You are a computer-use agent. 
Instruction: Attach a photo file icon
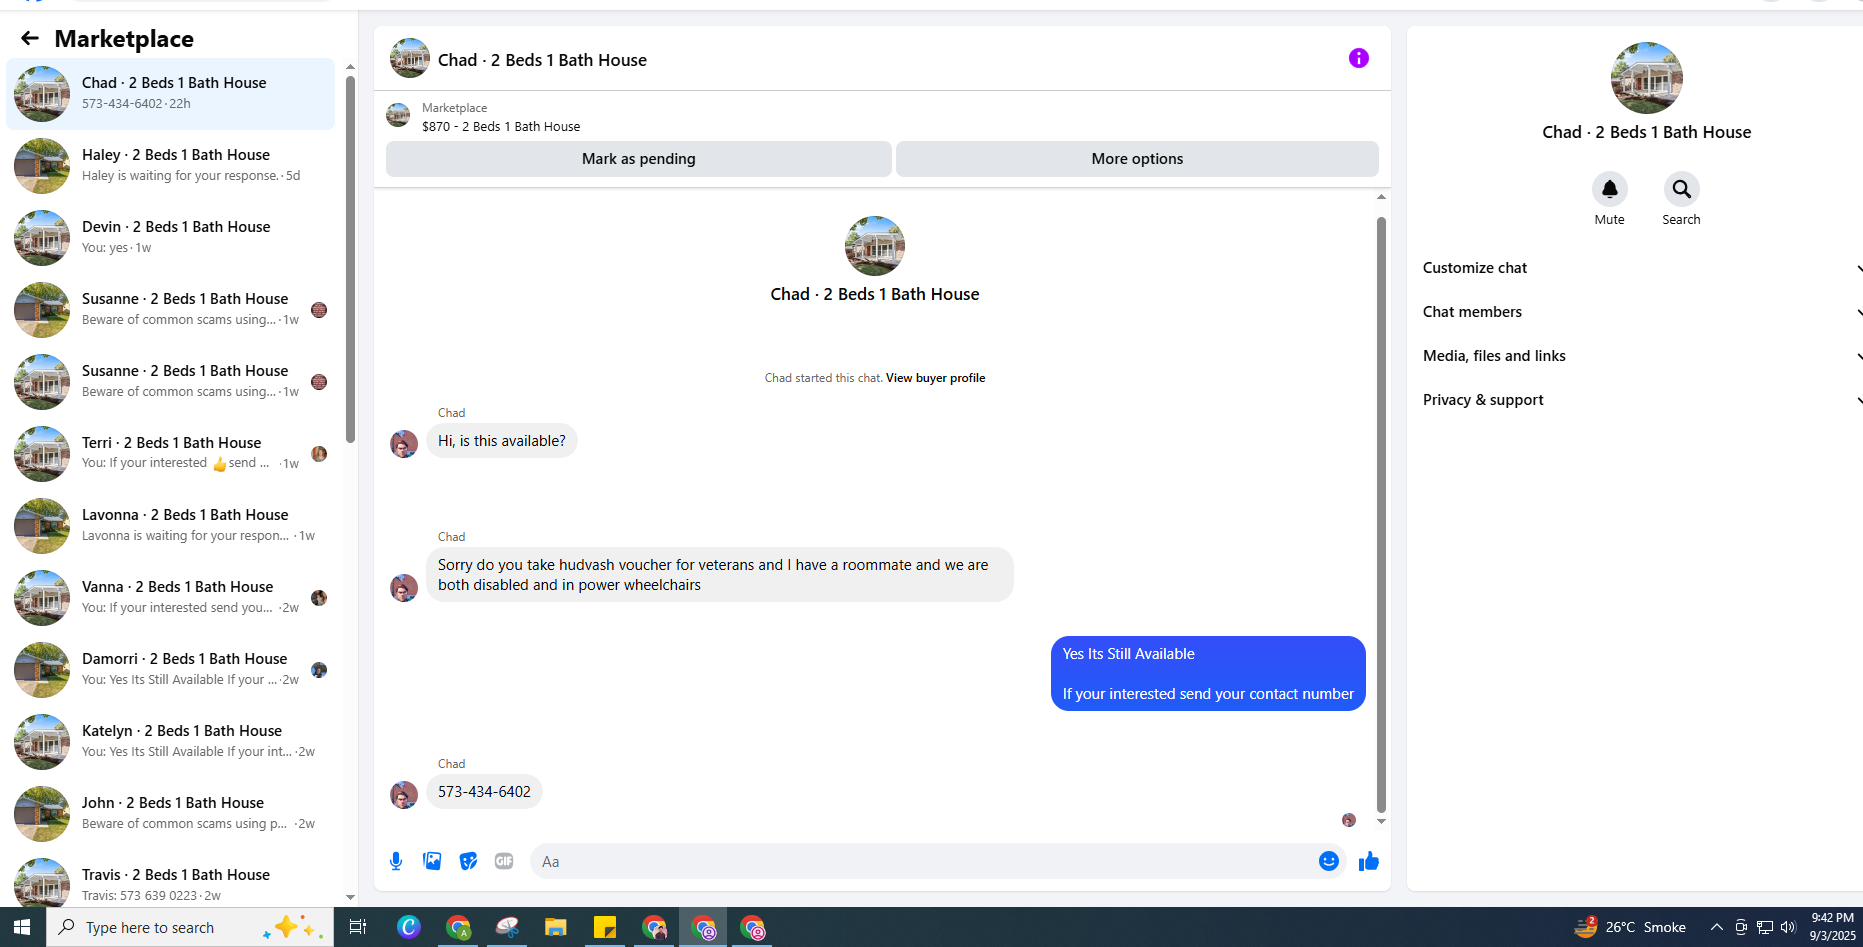(432, 861)
